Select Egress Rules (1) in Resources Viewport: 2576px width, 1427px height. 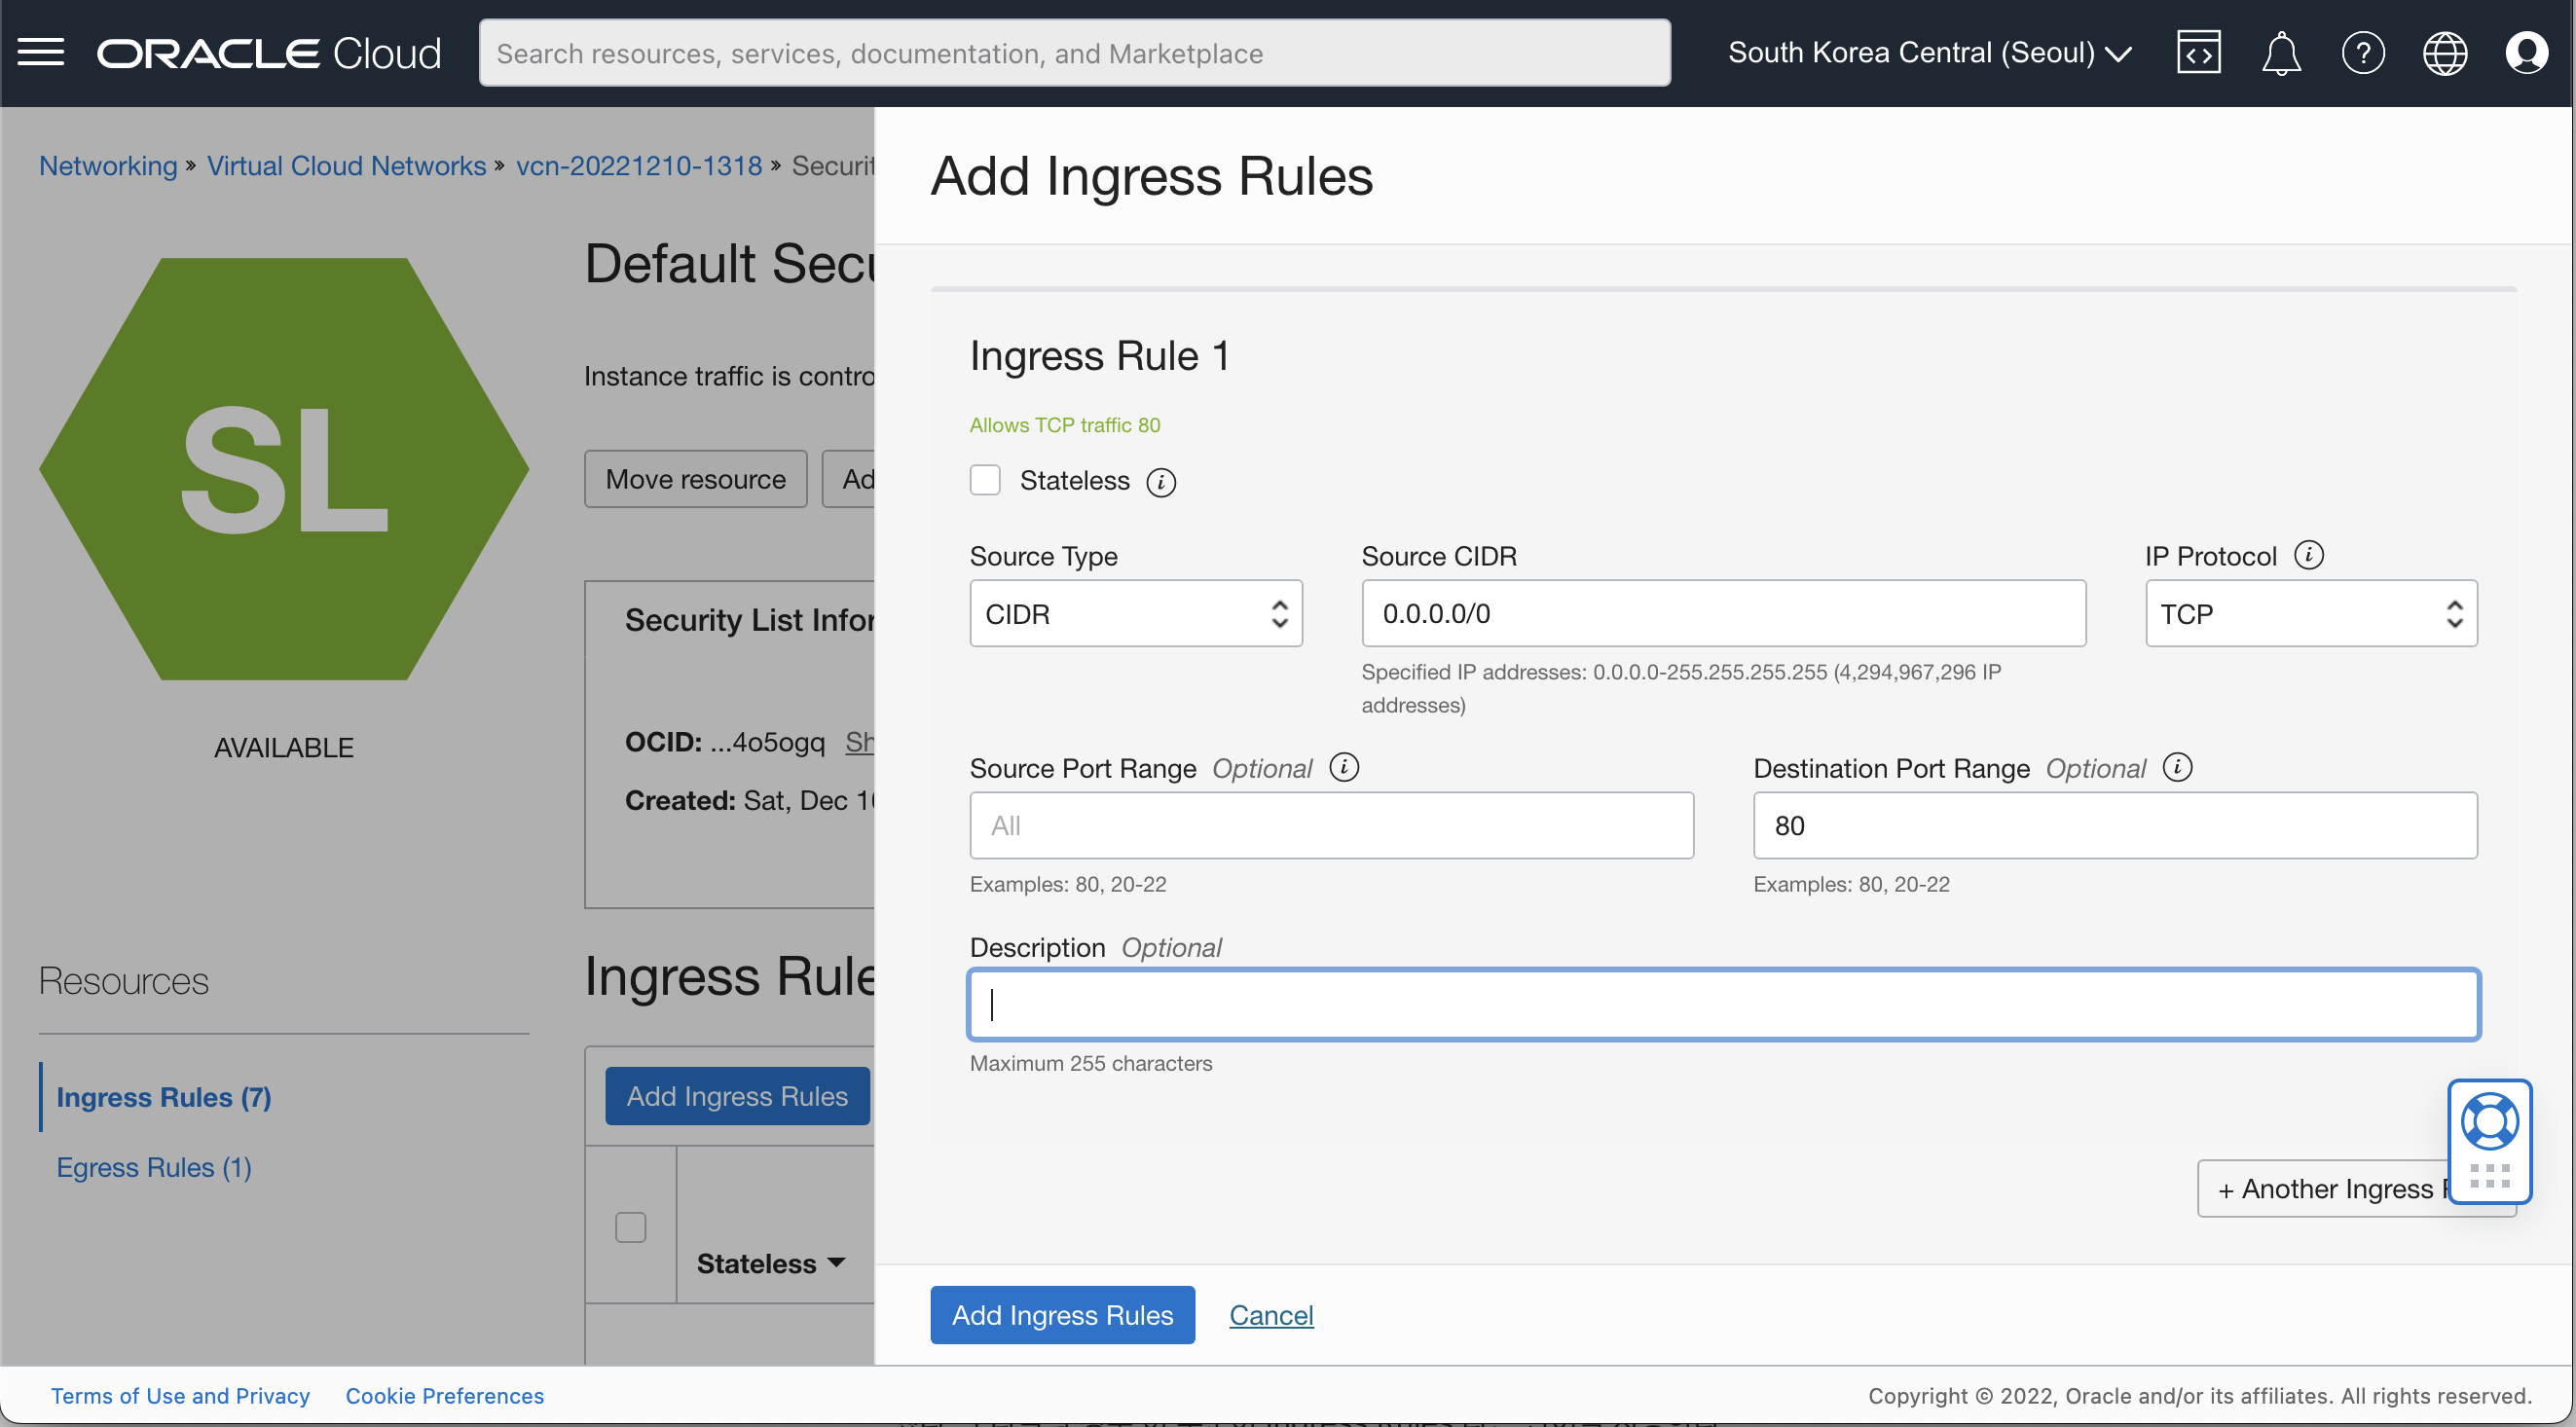pos(154,1167)
